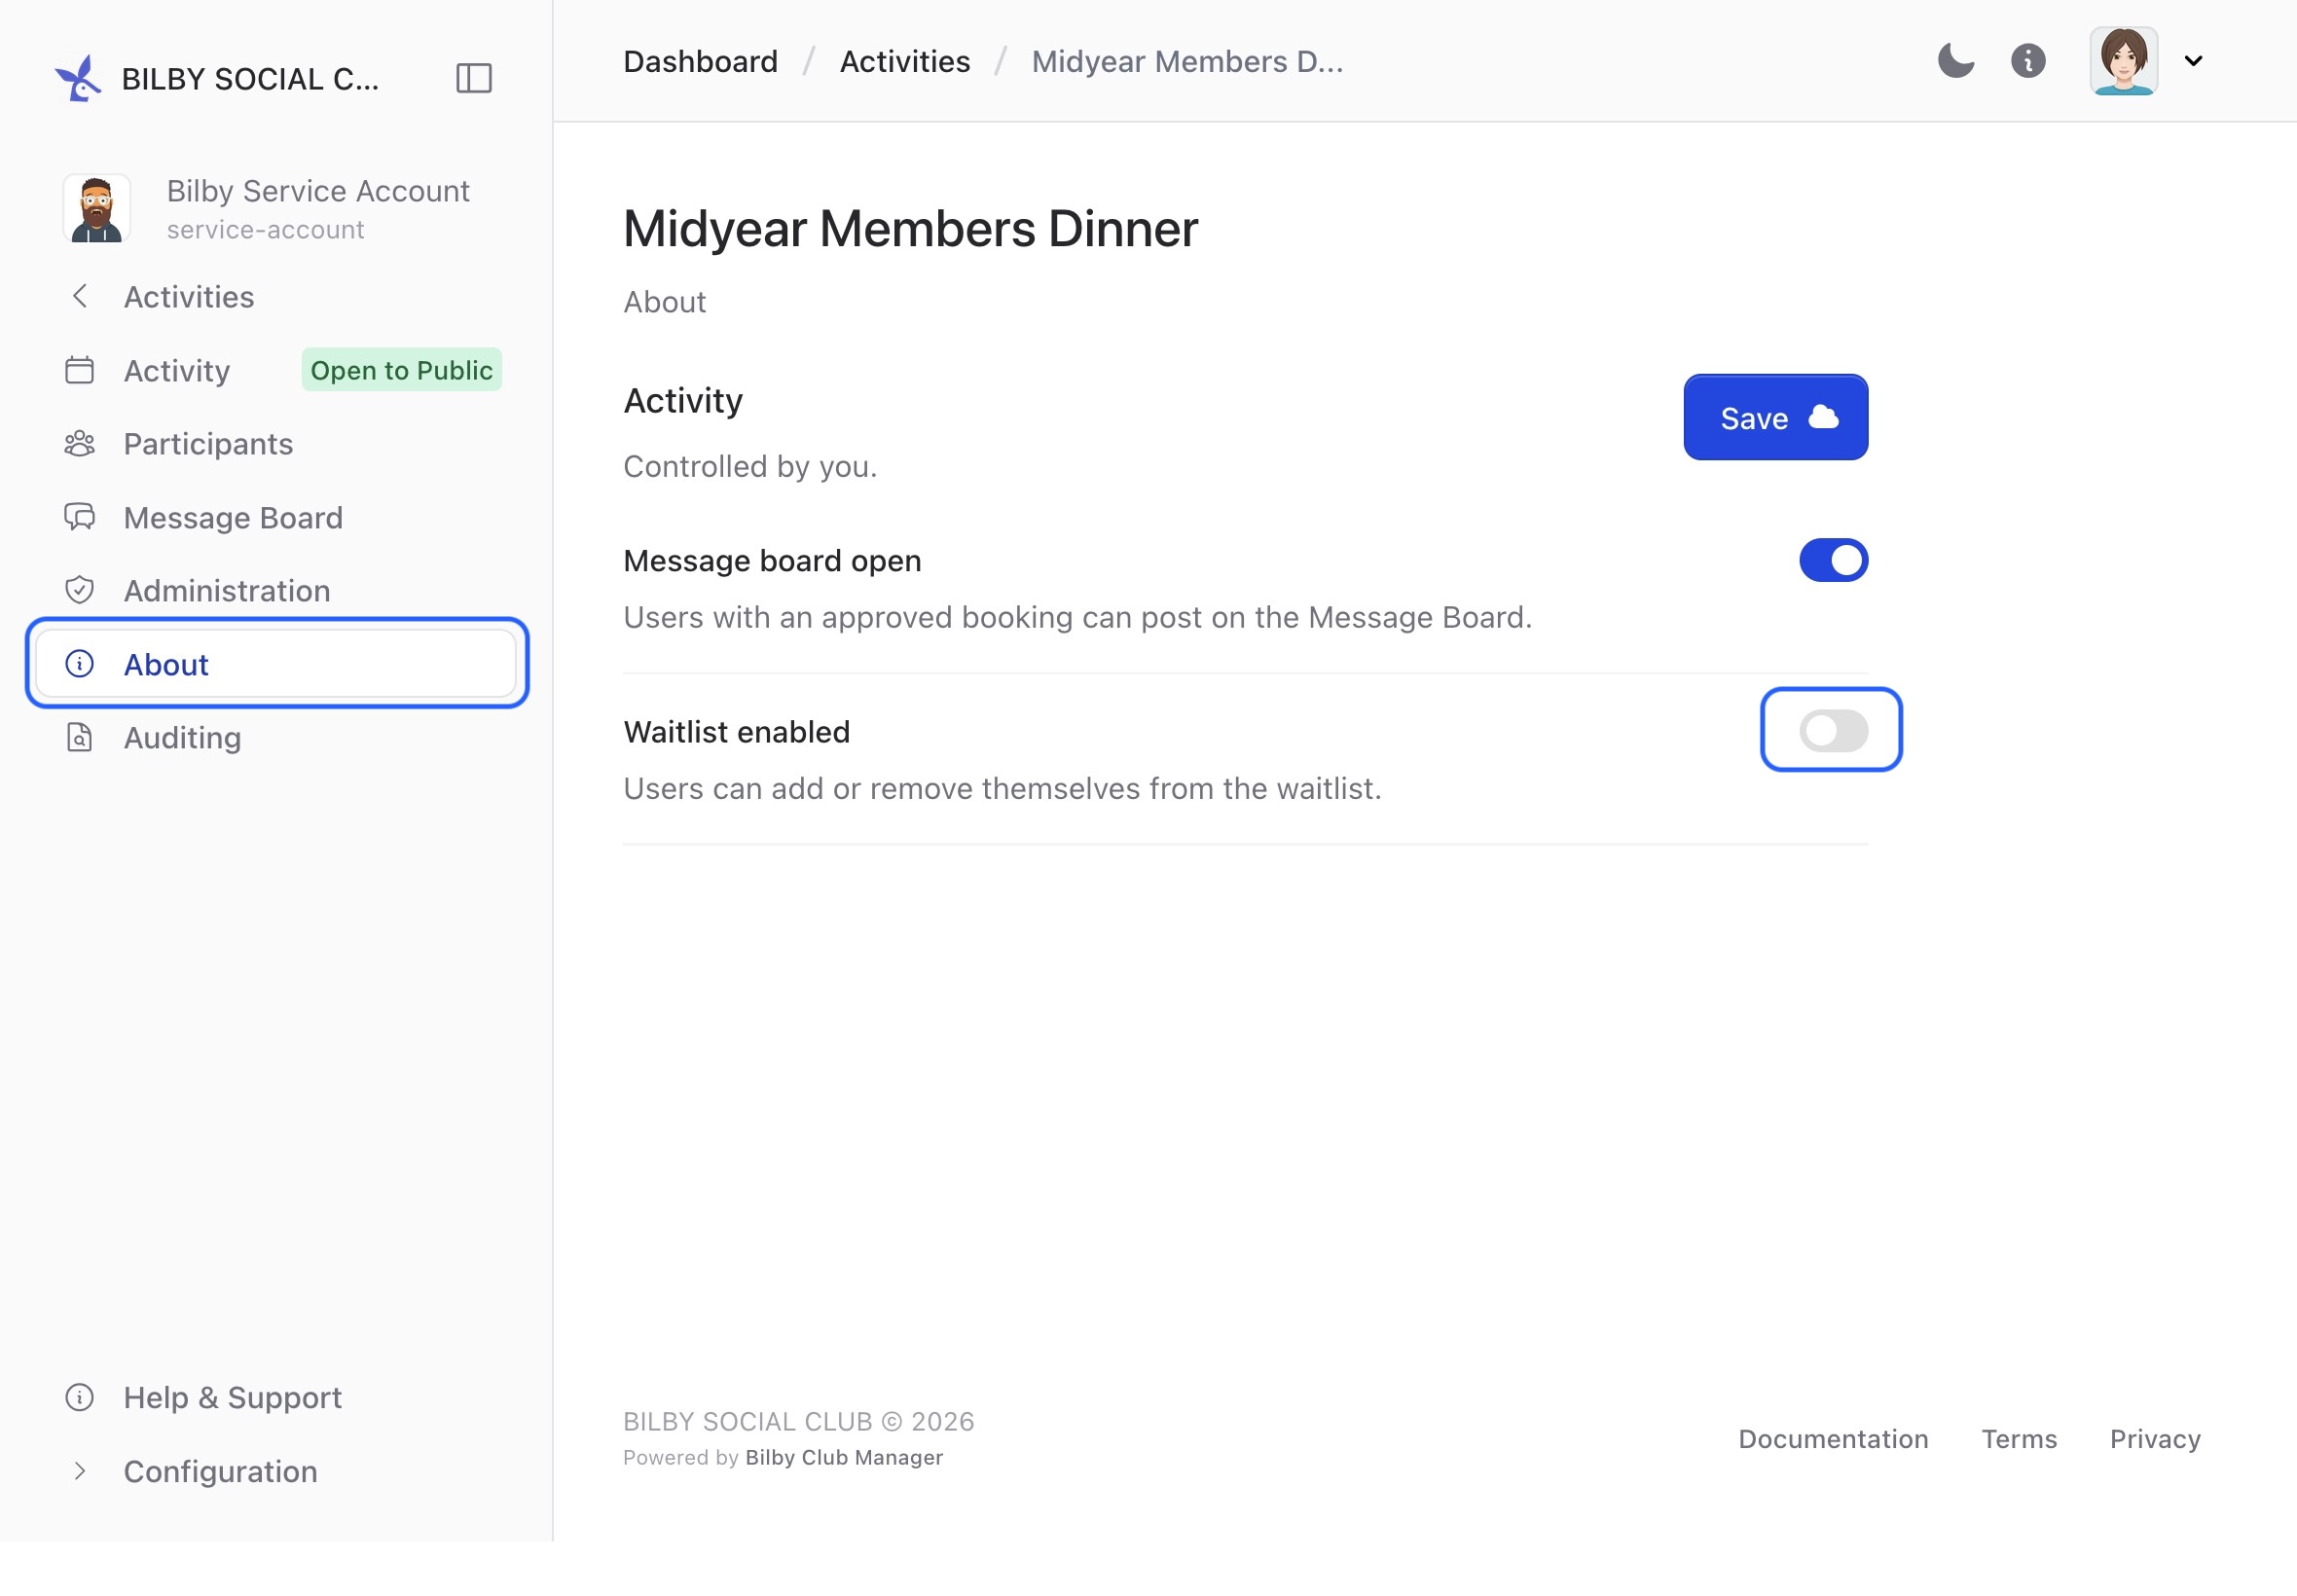The height and width of the screenshot is (1596, 2297).
Task: Go back to Activities in the sidebar
Action: [x=275, y=297]
